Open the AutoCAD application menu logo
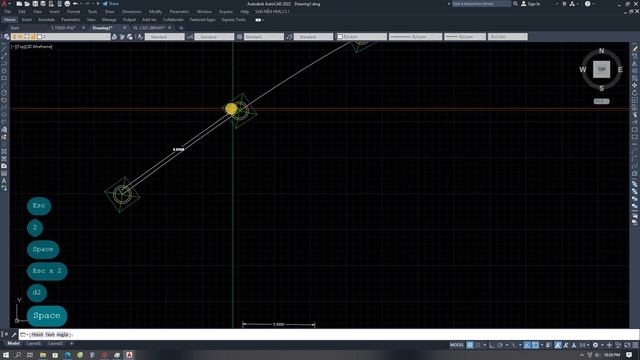Screen dimensions: 640x360 pyautogui.click(x=5, y=4)
